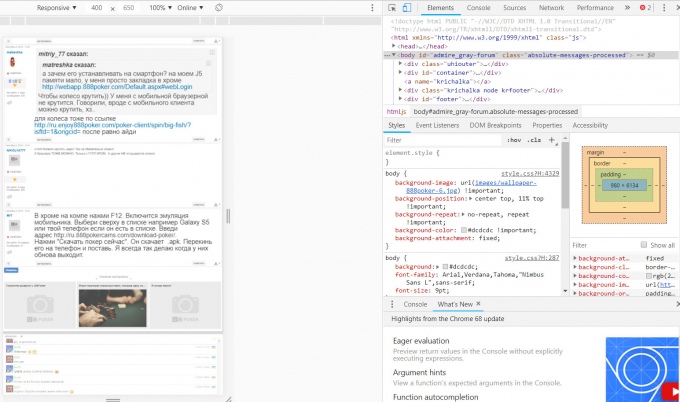
Task: Toggle the :hov element state panel
Action: coord(514,140)
